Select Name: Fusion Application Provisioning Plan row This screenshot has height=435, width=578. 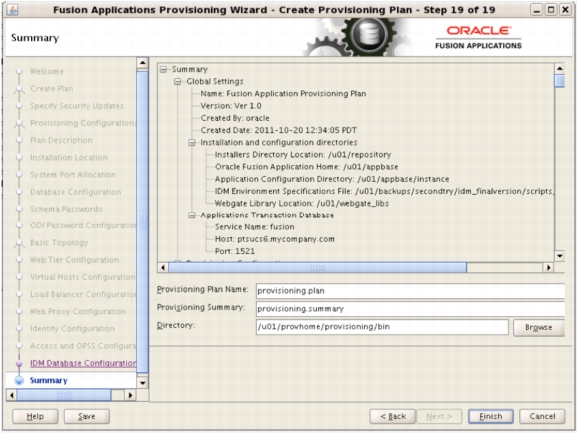click(283, 94)
